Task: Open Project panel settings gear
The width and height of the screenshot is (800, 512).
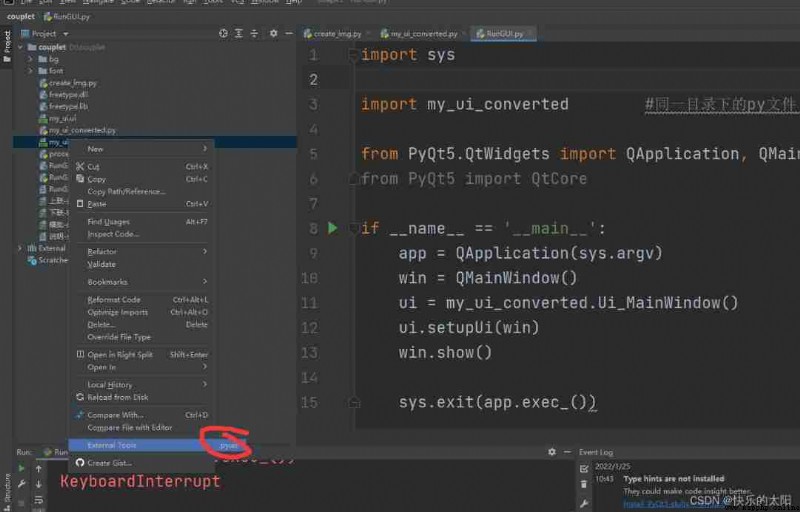Action: click(273, 34)
